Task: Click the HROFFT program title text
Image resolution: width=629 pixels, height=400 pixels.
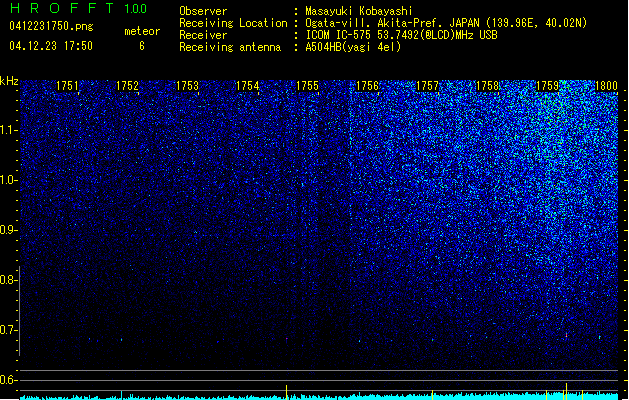Action: [61, 8]
